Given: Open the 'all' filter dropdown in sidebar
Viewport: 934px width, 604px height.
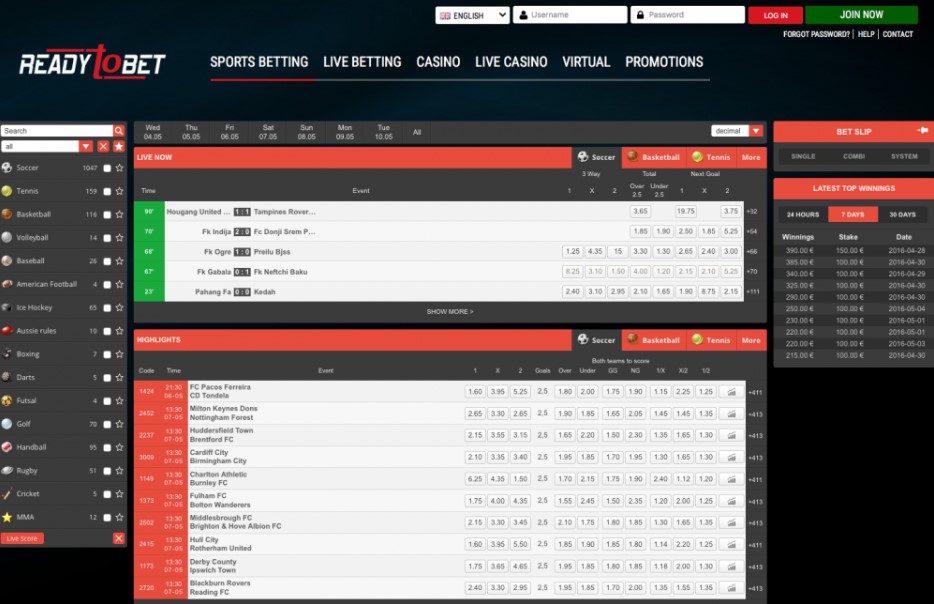Looking at the screenshot, I should point(47,147).
